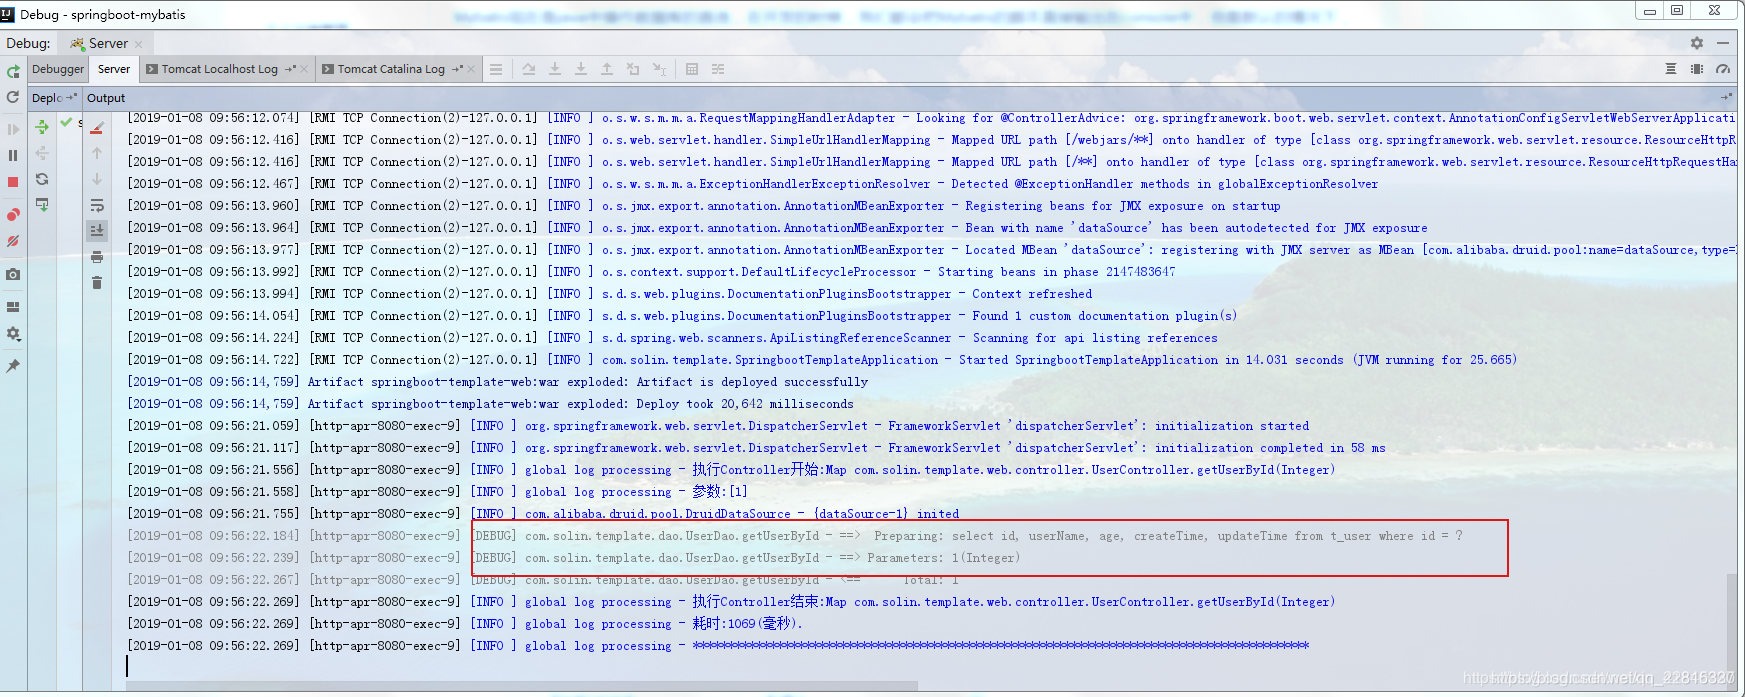The width and height of the screenshot is (1745, 697).
Task: Click Trace Current Stream Chain icon
Action: [x=718, y=69]
